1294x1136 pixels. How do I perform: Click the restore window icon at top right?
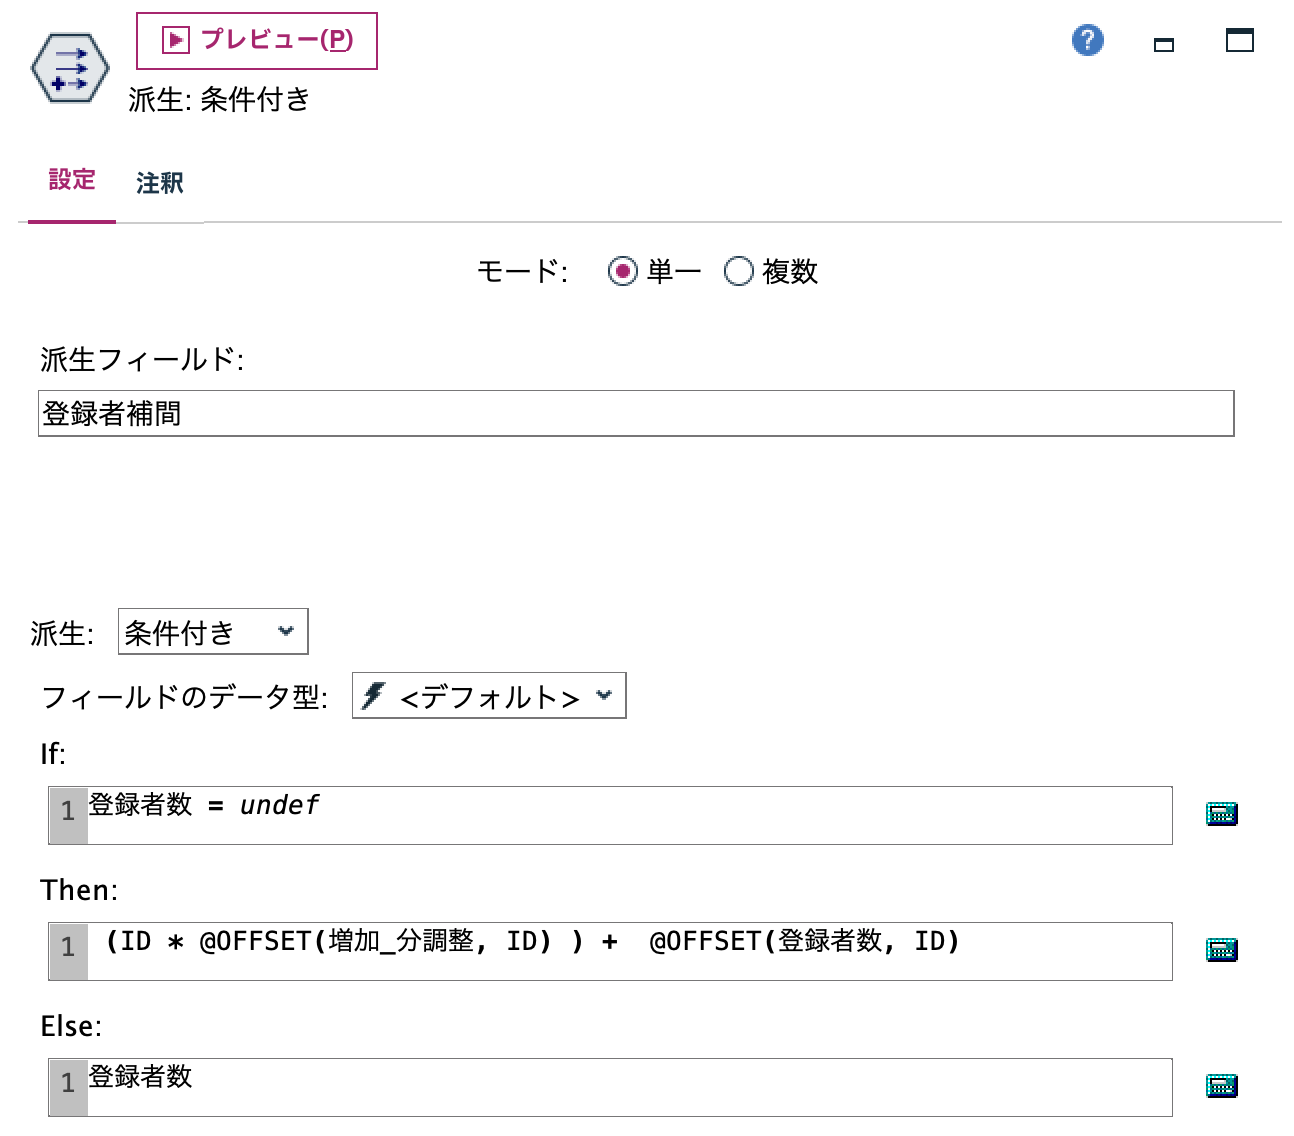[1239, 40]
